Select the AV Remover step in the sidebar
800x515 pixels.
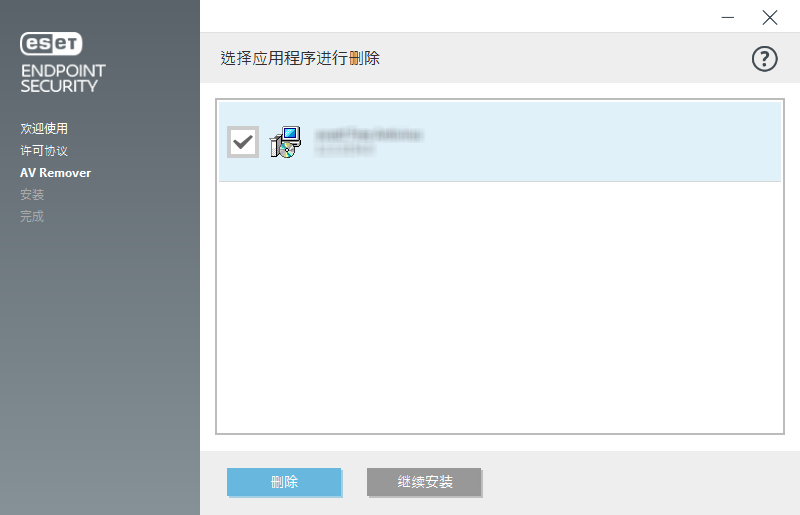tap(56, 173)
